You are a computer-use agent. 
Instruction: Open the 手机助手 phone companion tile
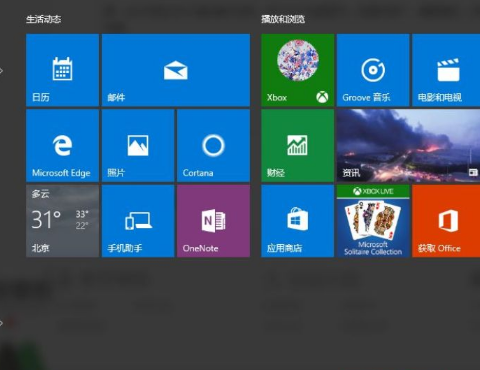tap(138, 221)
